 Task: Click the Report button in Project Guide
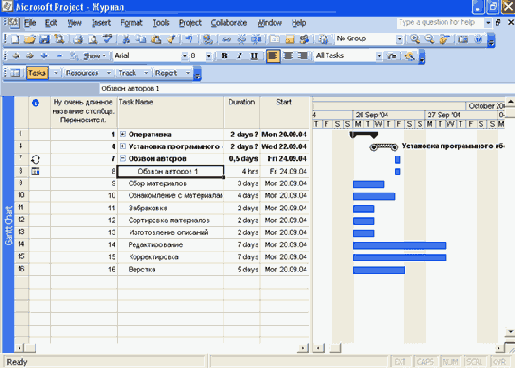click(166, 73)
